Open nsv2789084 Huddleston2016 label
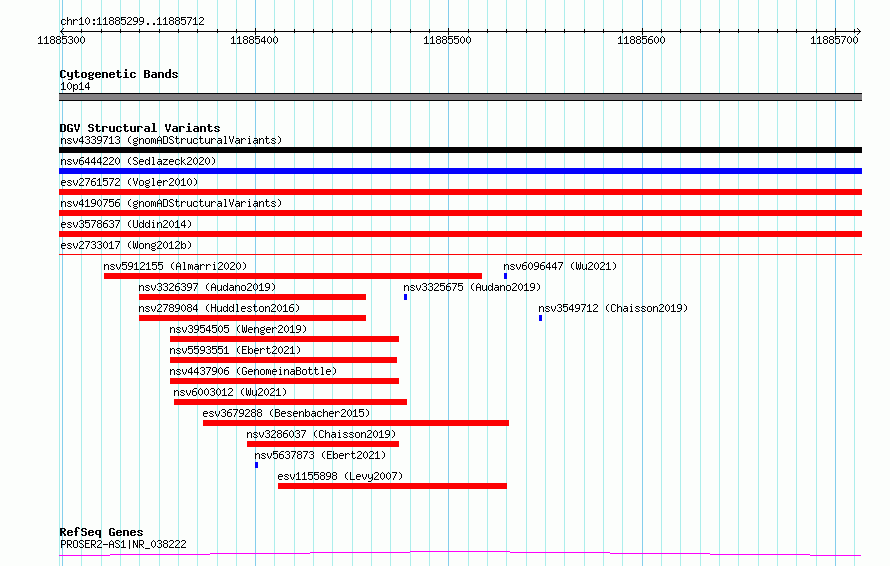 tap(219, 308)
